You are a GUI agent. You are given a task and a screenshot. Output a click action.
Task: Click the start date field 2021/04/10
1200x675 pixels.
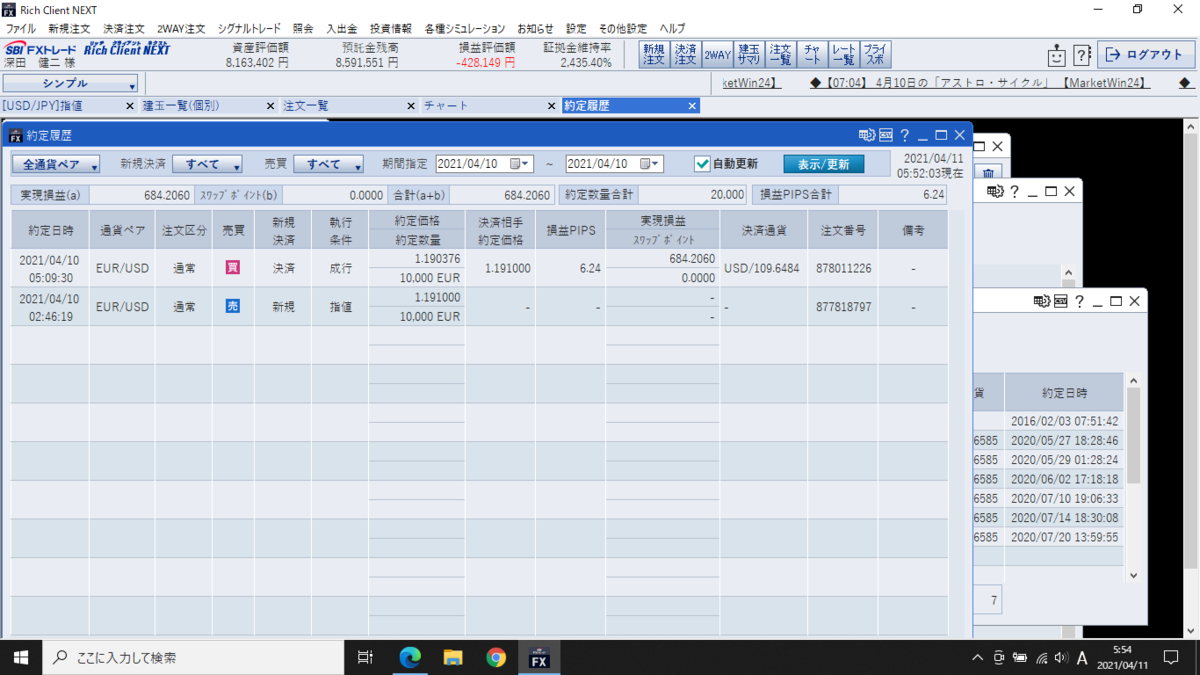473,164
